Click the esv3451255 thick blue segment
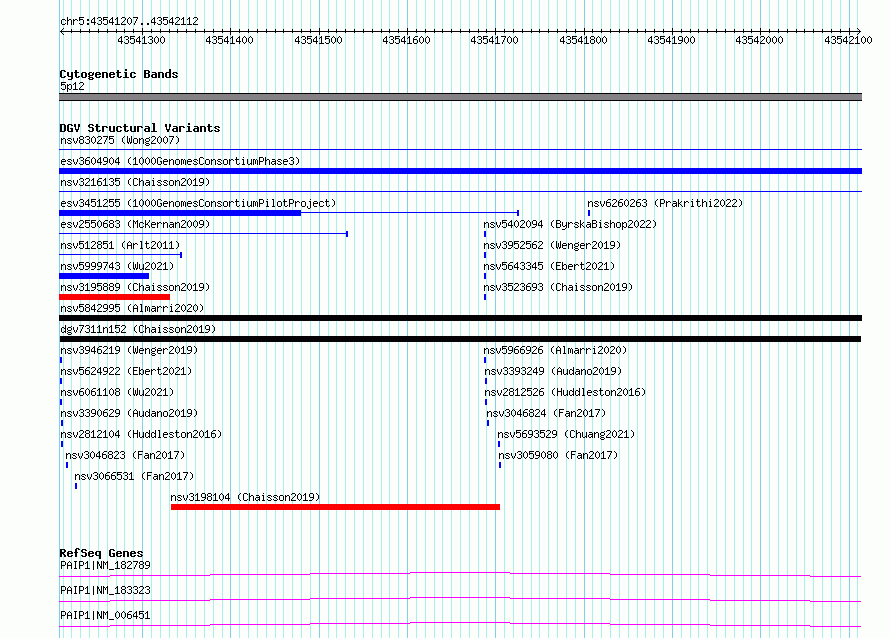This screenshot has height=638, width=890. click(180, 213)
